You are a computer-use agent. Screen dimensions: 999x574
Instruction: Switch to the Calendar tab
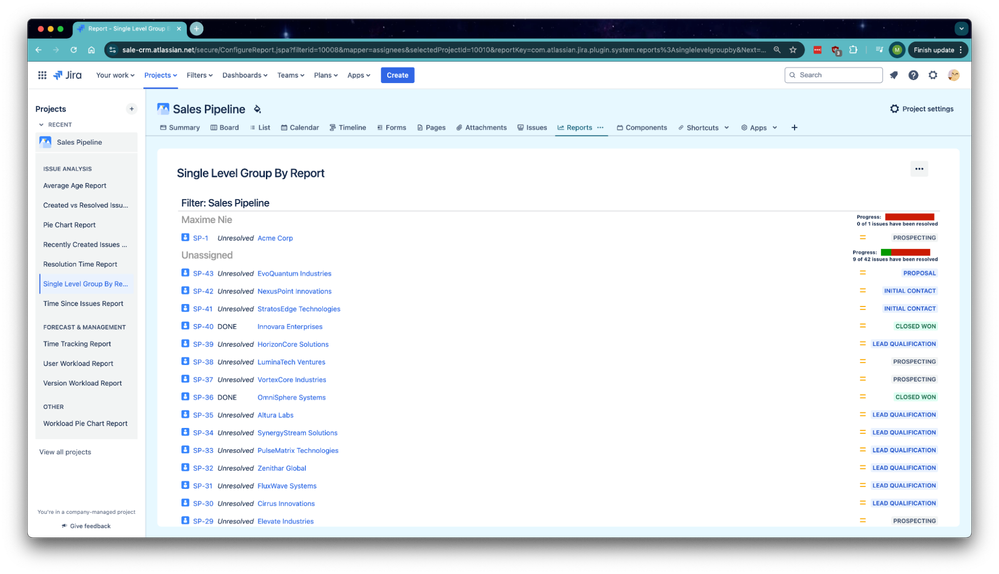(299, 127)
